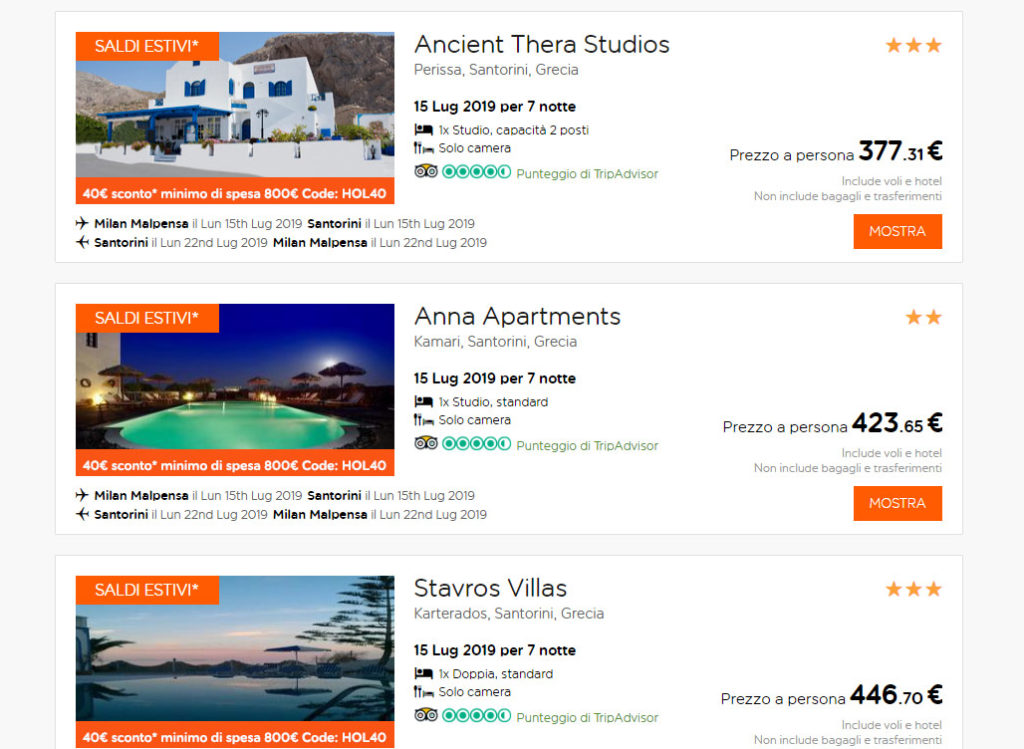1024x749 pixels.
Task: Click the bed icon beside Anna Apartments' Studio standard
Action: point(424,402)
